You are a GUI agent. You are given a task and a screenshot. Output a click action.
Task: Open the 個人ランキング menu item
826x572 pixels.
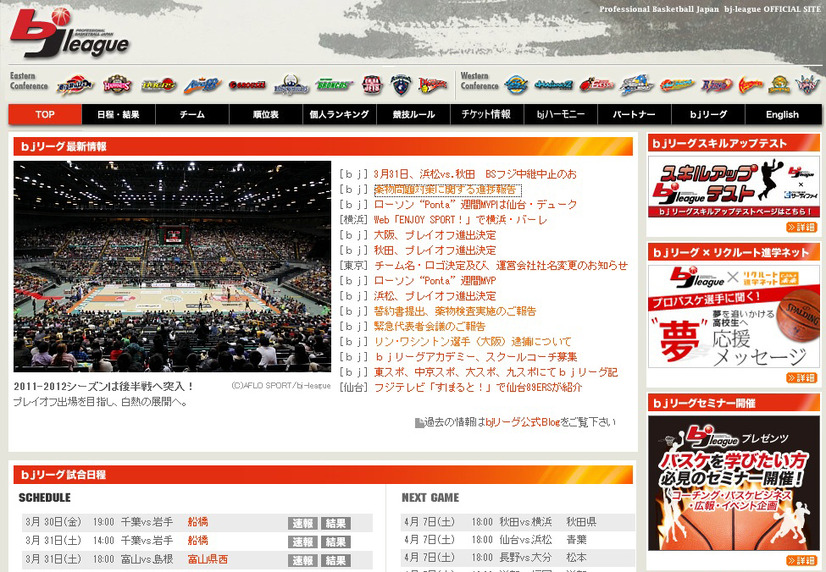340,114
